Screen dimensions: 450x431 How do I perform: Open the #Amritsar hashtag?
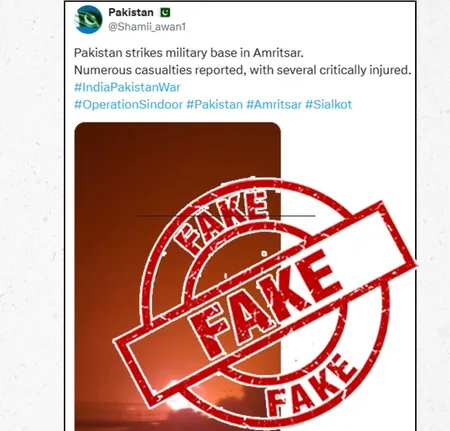click(x=274, y=105)
